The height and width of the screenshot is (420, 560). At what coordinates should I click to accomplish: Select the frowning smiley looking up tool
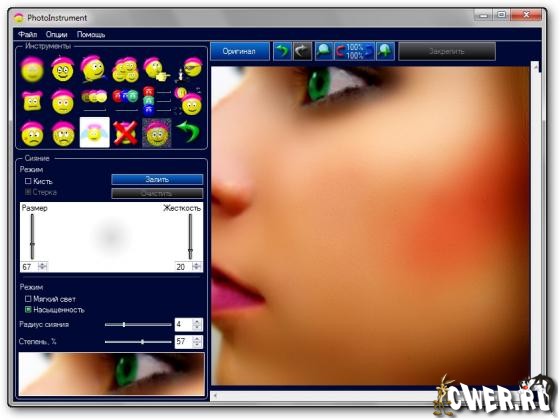click(63, 134)
